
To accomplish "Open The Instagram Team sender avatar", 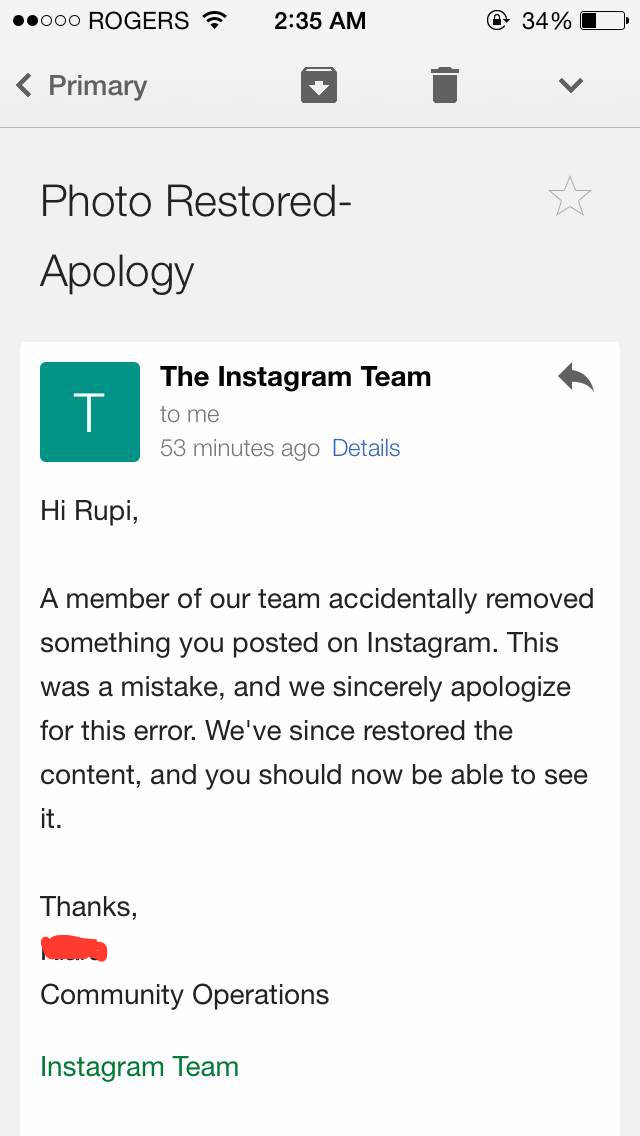I will 89,411.
